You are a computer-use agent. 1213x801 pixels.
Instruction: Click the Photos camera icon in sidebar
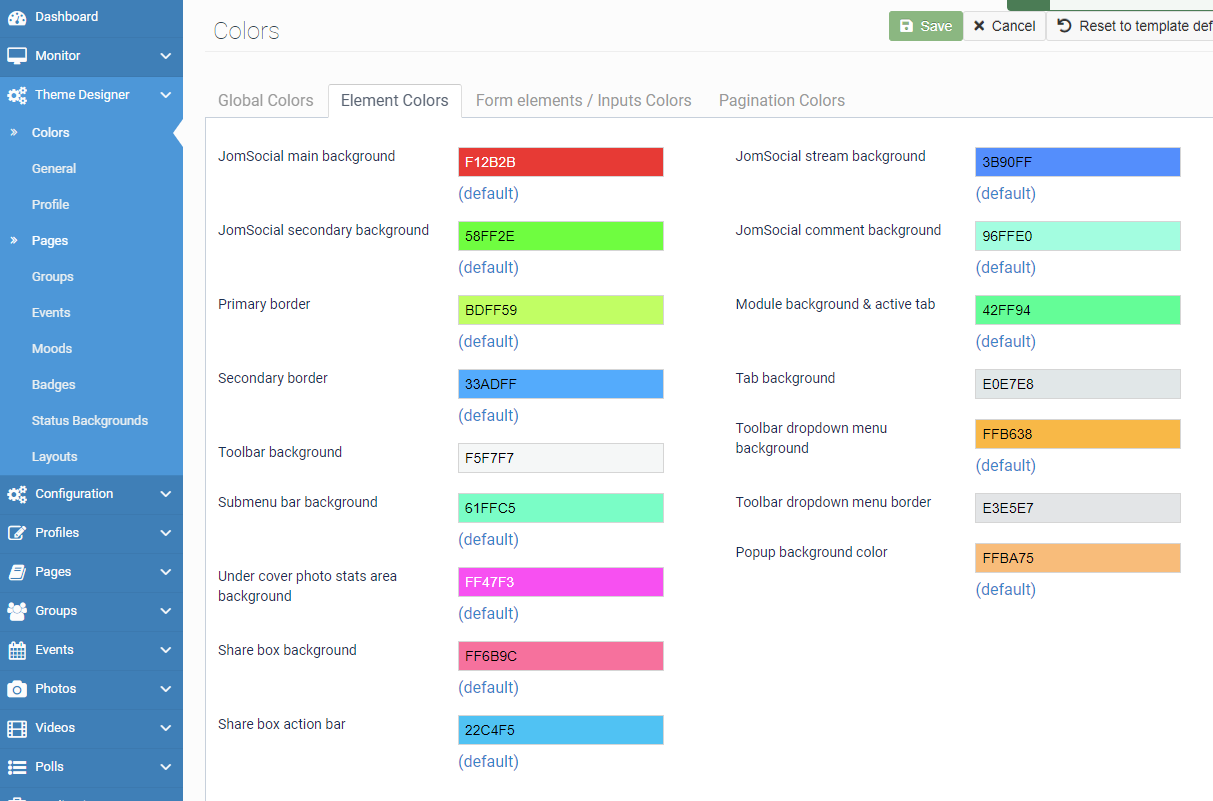tap(17, 689)
